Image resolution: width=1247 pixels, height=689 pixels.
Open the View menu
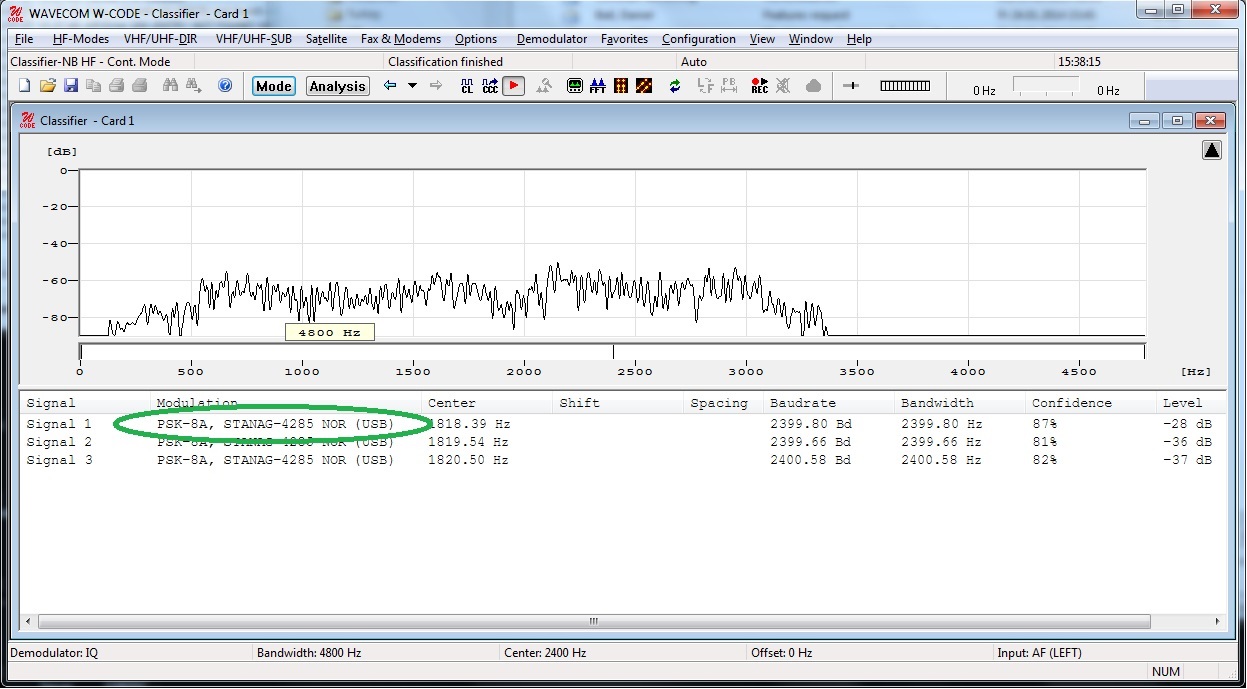[x=762, y=39]
